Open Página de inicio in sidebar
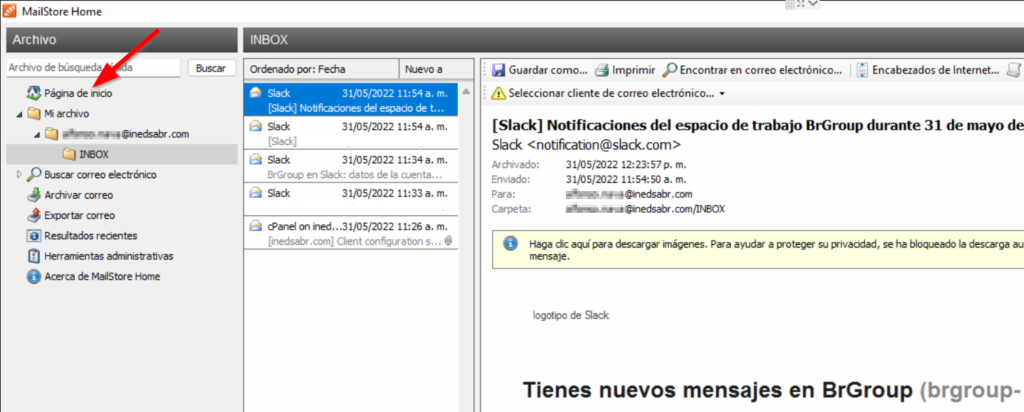The image size is (1024, 412). tap(78, 92)
